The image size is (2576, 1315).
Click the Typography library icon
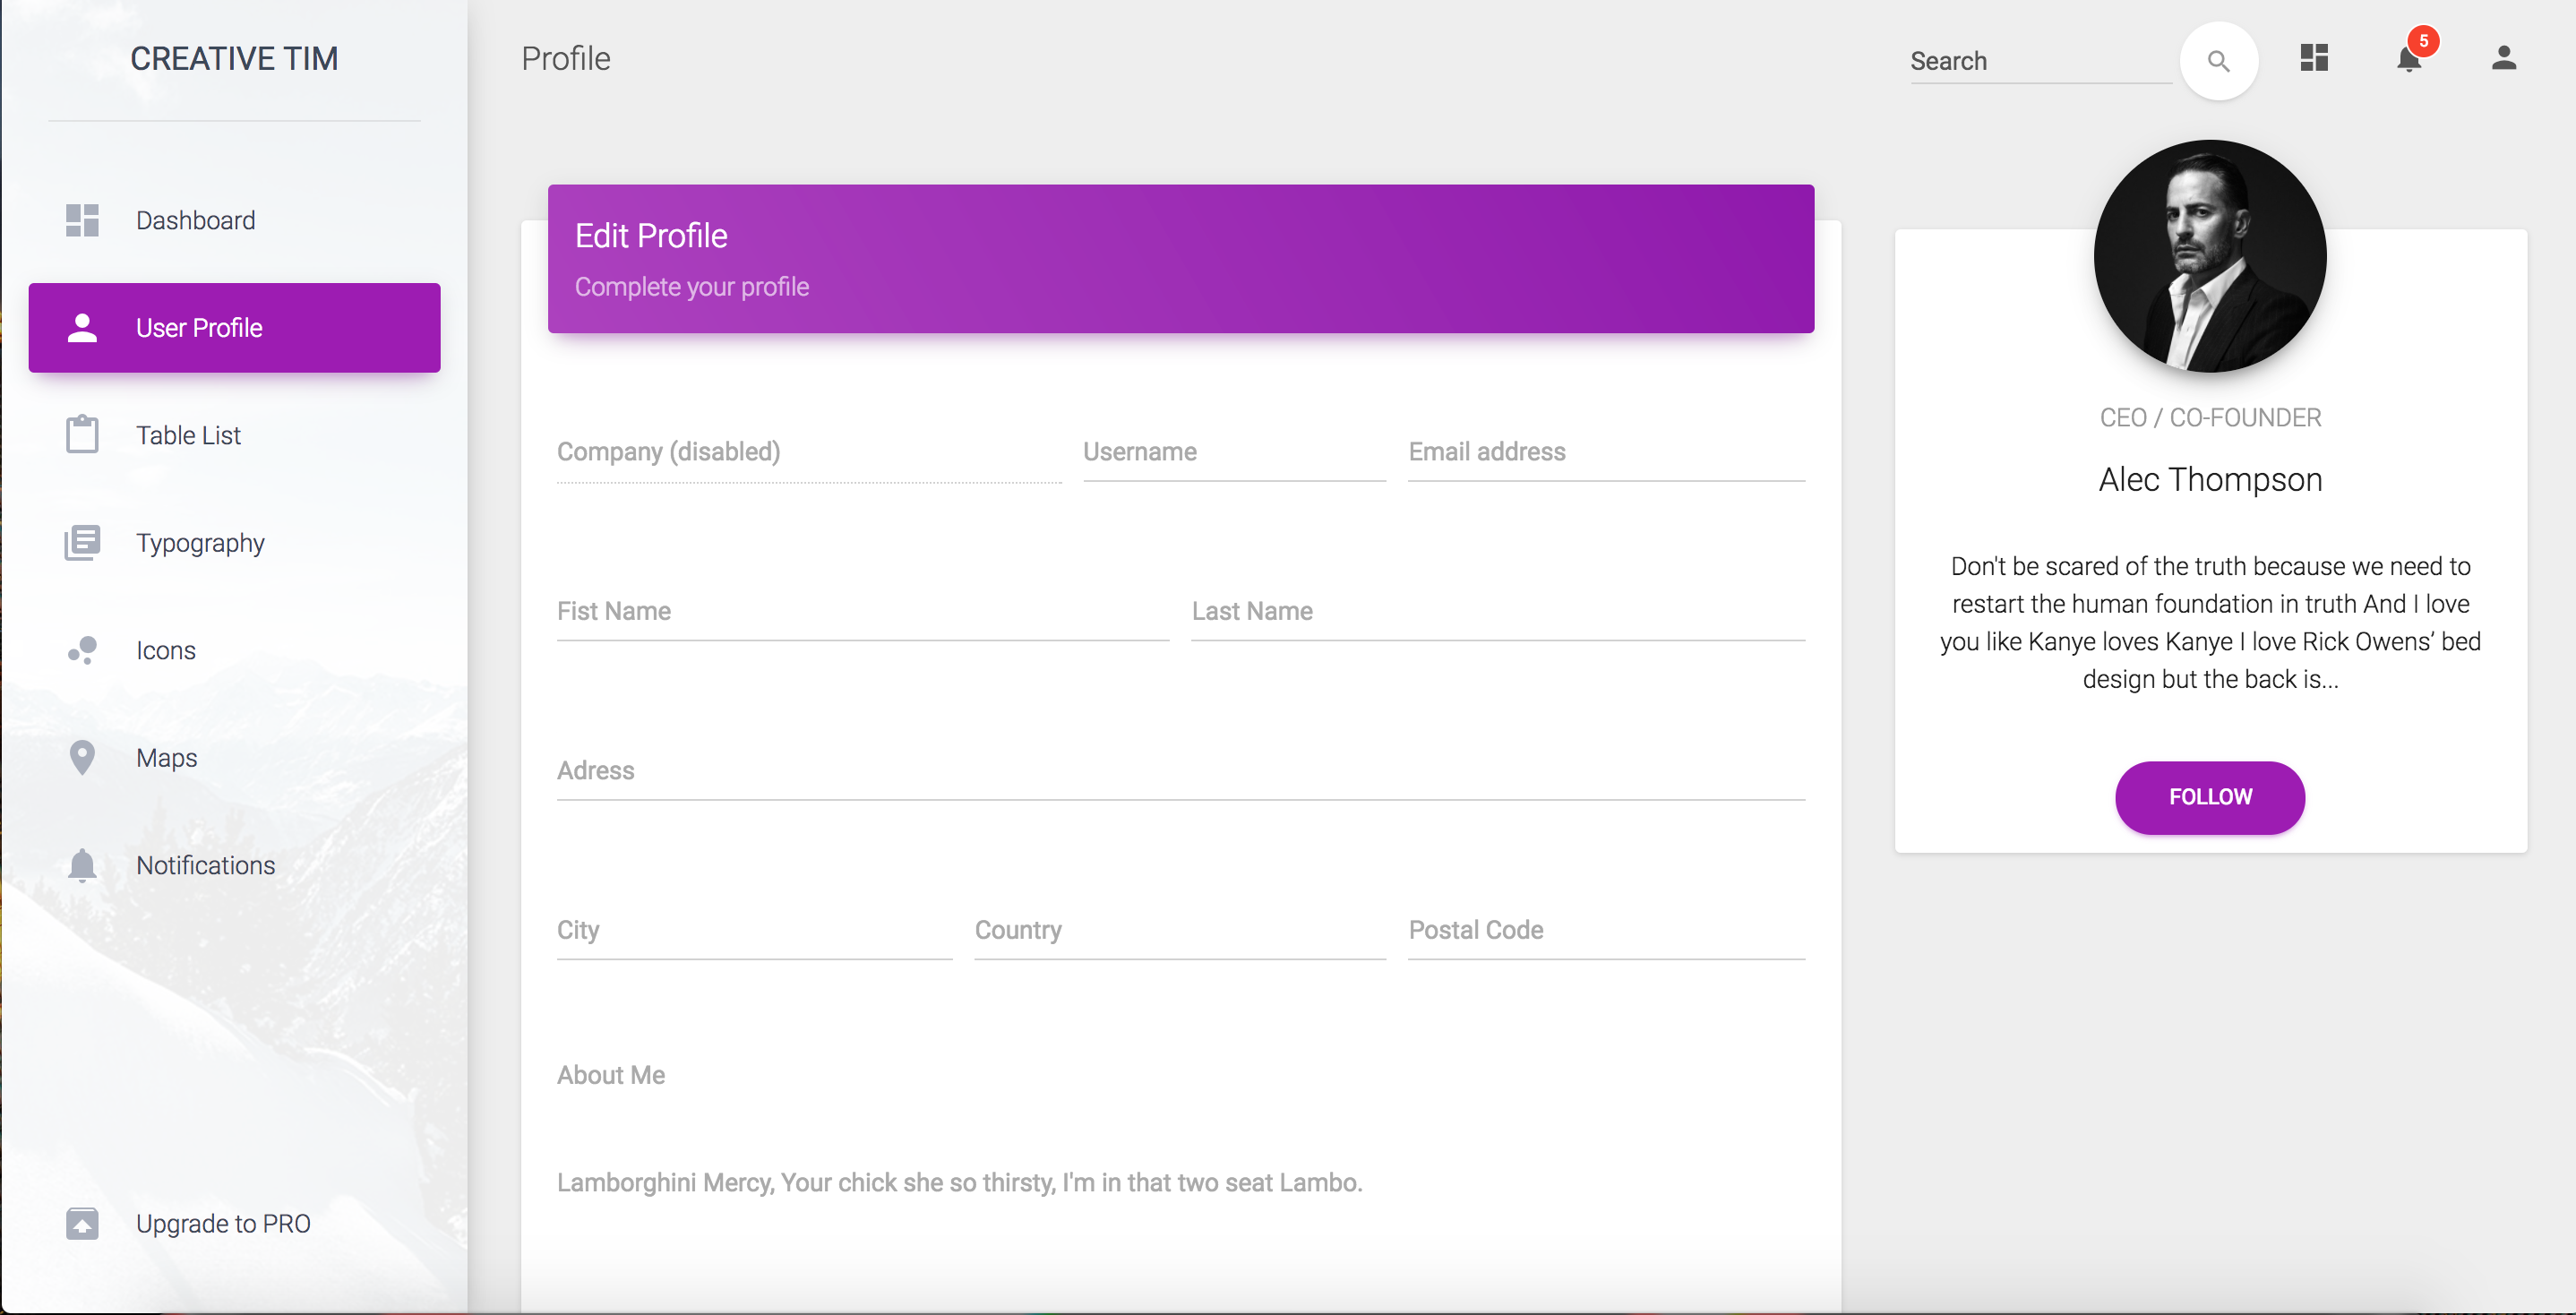click(82, 543)
